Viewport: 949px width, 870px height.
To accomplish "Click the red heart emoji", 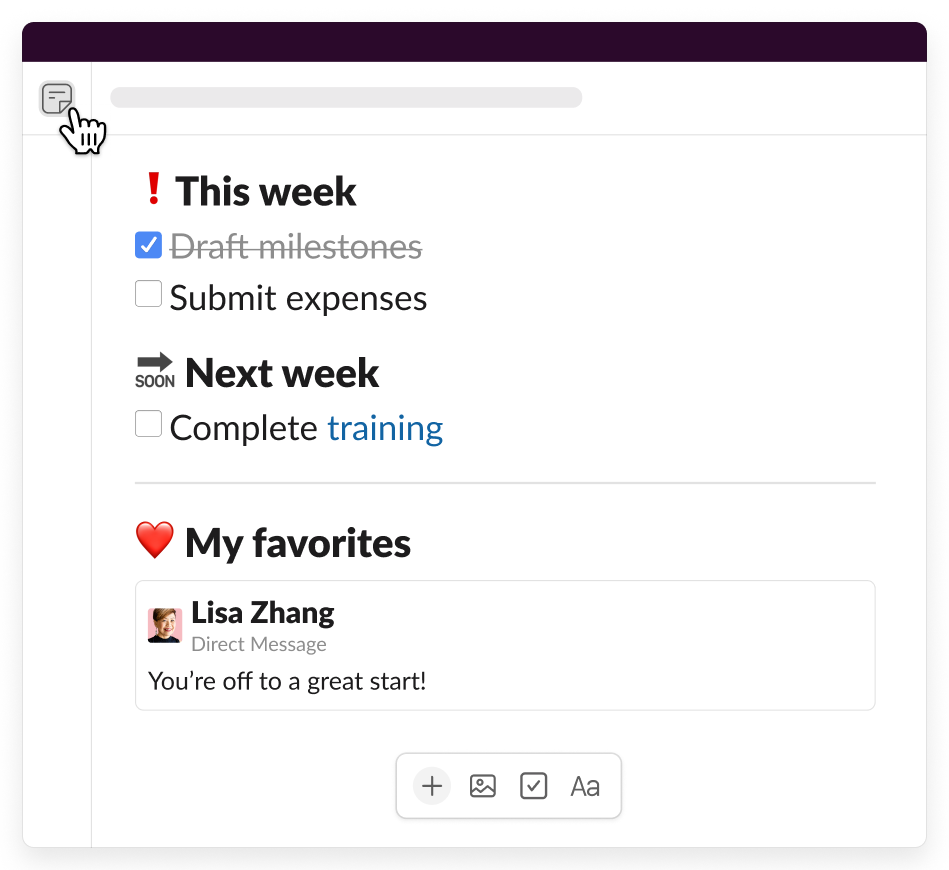I will pyautogui.click(x=155, y=541).
